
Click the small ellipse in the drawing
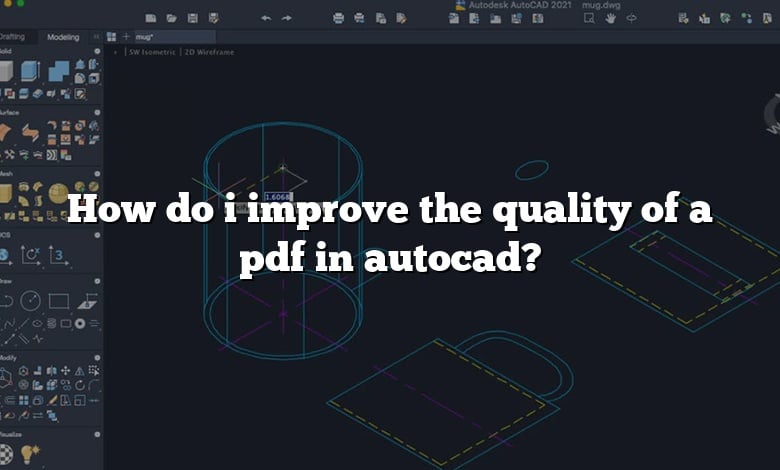[x=532, y=170]
